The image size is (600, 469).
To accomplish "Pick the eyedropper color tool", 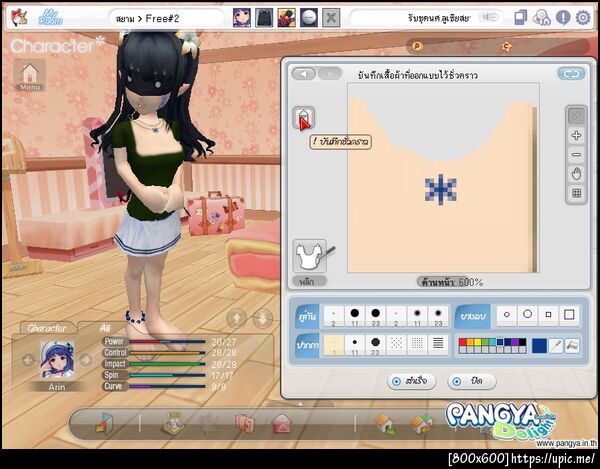I will tap(556, 346).
